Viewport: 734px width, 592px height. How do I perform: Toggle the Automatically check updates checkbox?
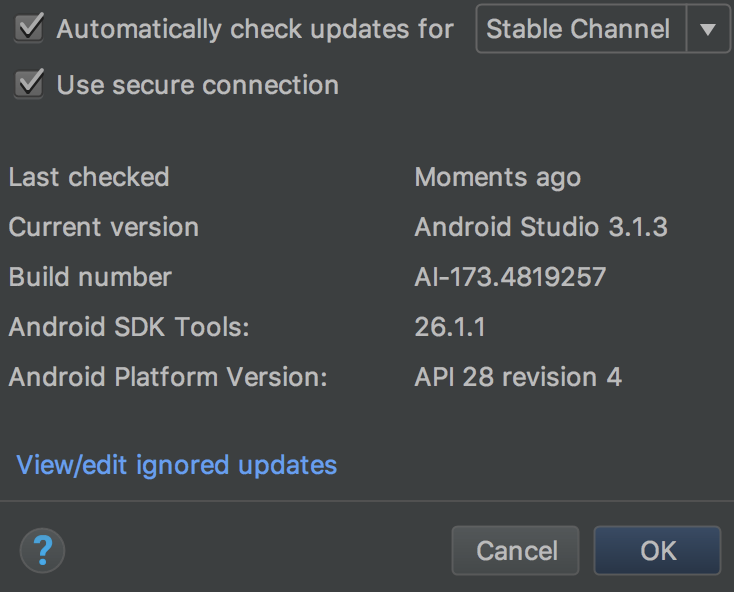click(30, 28)
